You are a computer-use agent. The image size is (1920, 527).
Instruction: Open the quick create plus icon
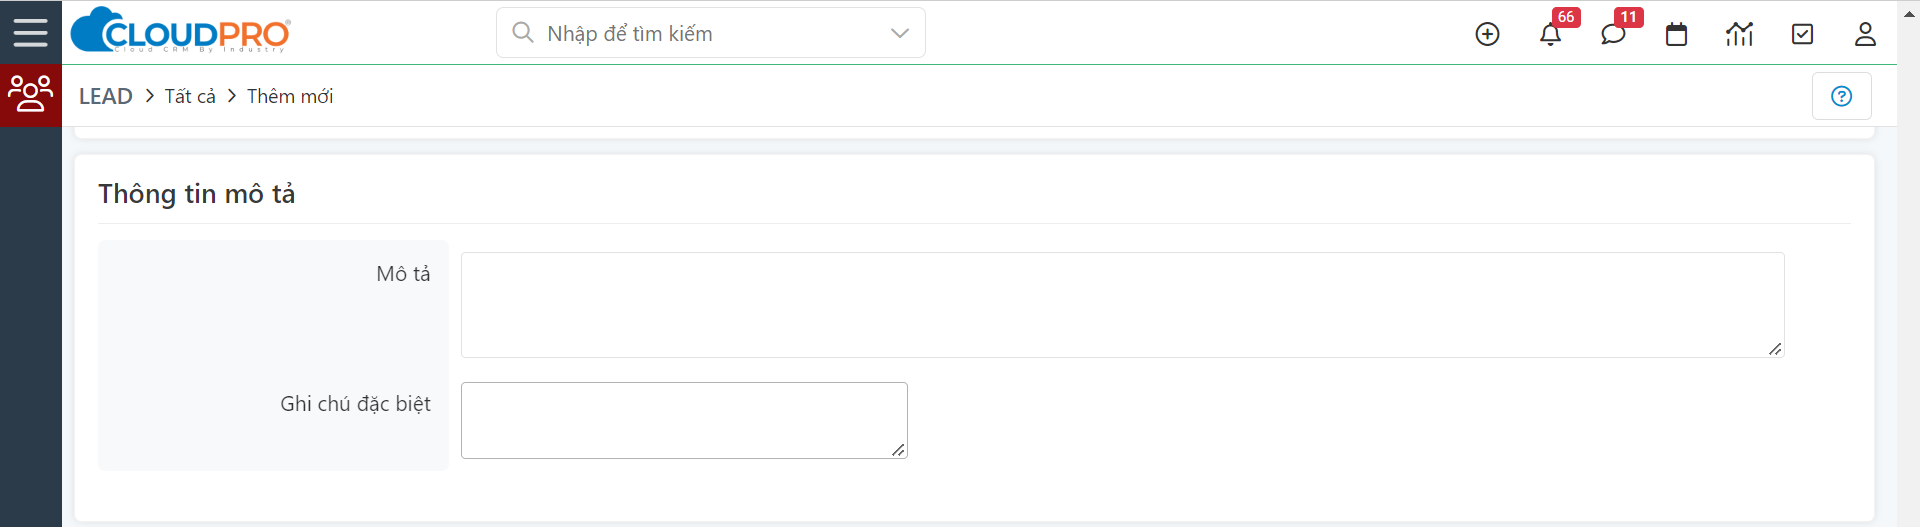pyautogui.click(x=1487, y=34)
